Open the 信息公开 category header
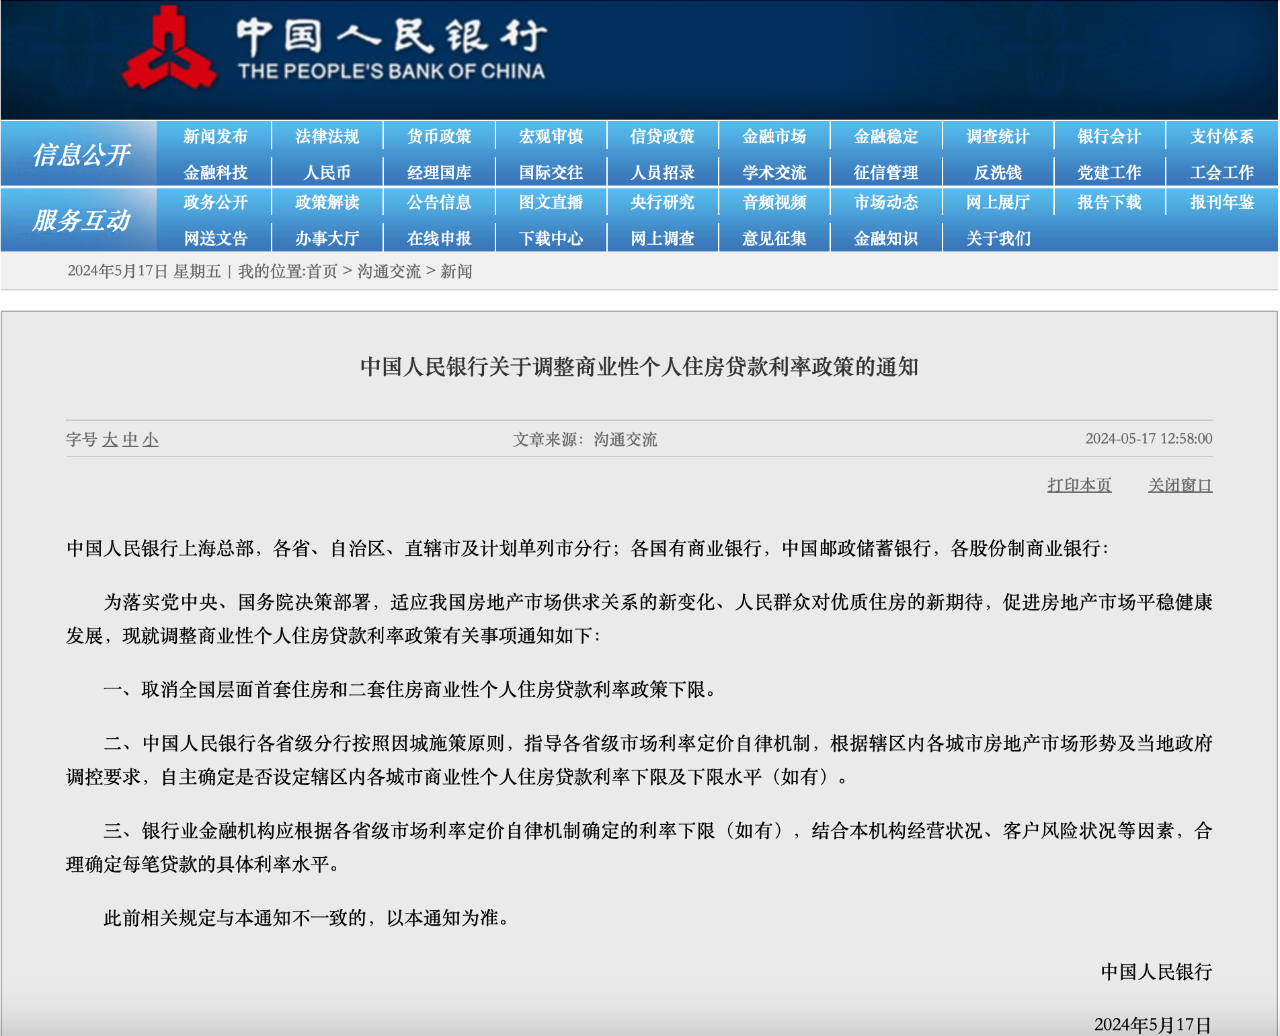 click(x=80, y=154)
